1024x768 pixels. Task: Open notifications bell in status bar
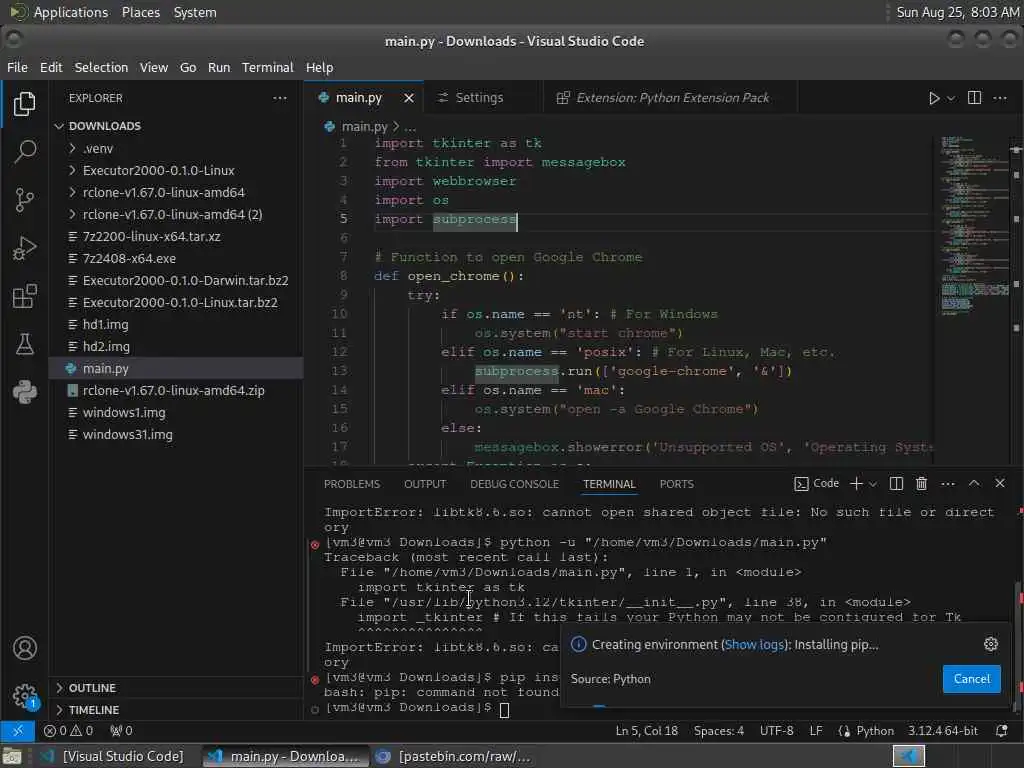(x=1001, y=731)
